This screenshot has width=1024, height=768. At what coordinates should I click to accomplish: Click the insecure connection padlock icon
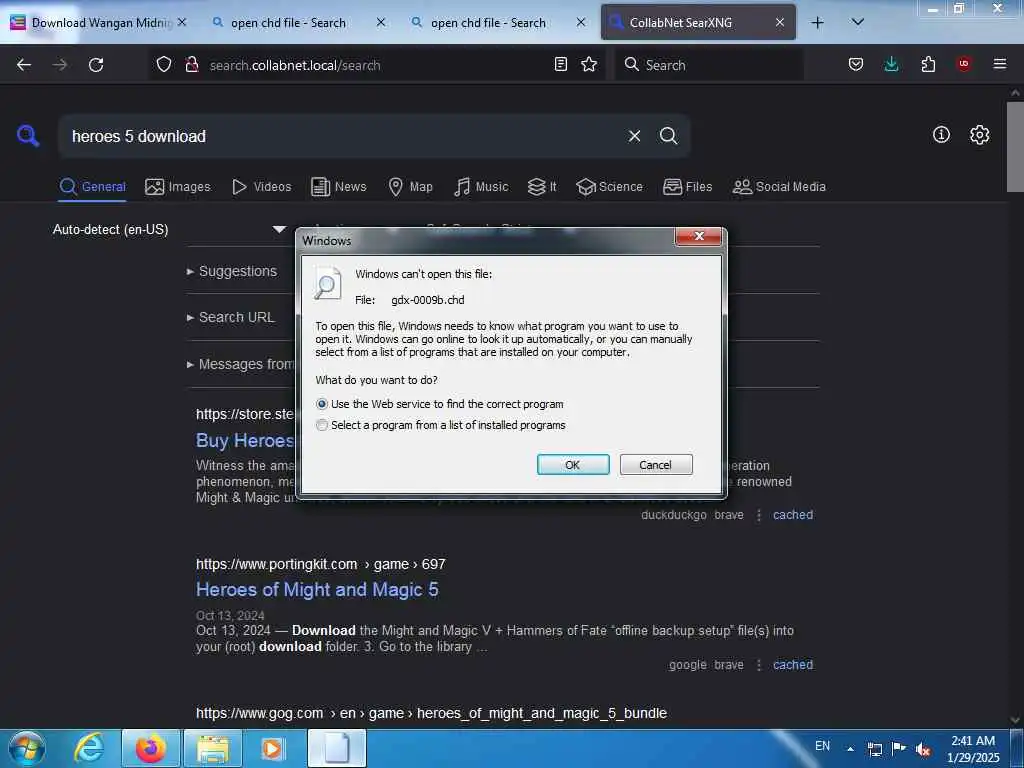point(191,65)
